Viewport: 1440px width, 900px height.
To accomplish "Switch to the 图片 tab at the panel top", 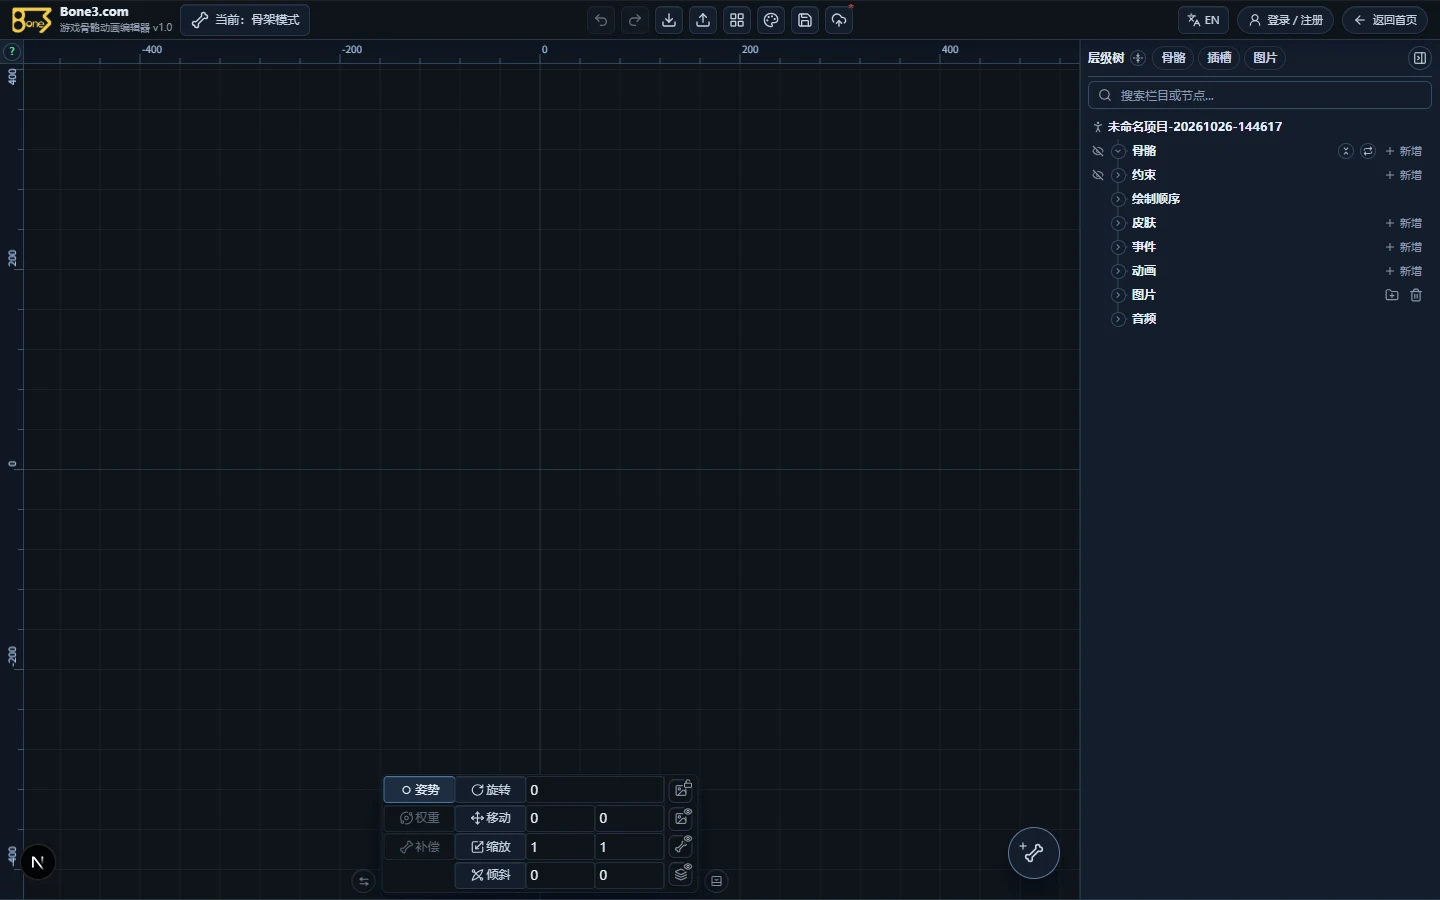I will pyautogui.click(x=1265, y=58).
